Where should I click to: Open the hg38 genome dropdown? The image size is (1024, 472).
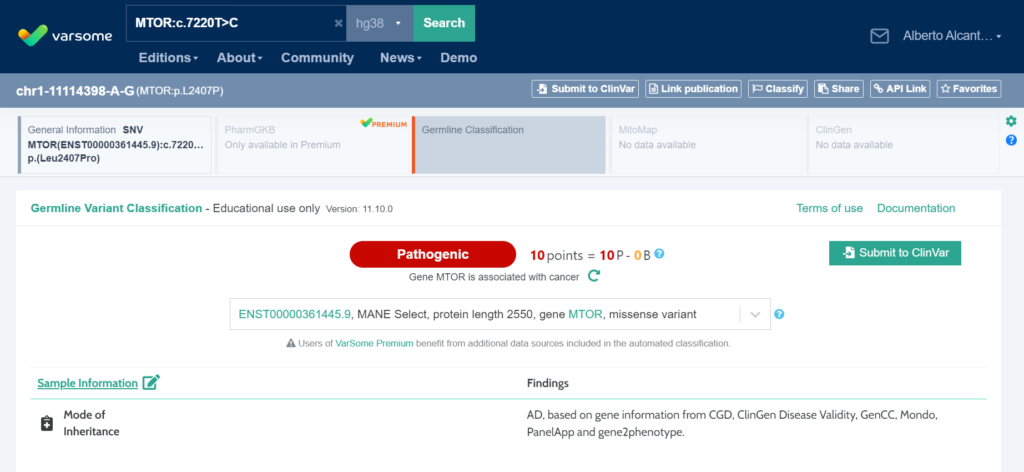tap(380, 23)
